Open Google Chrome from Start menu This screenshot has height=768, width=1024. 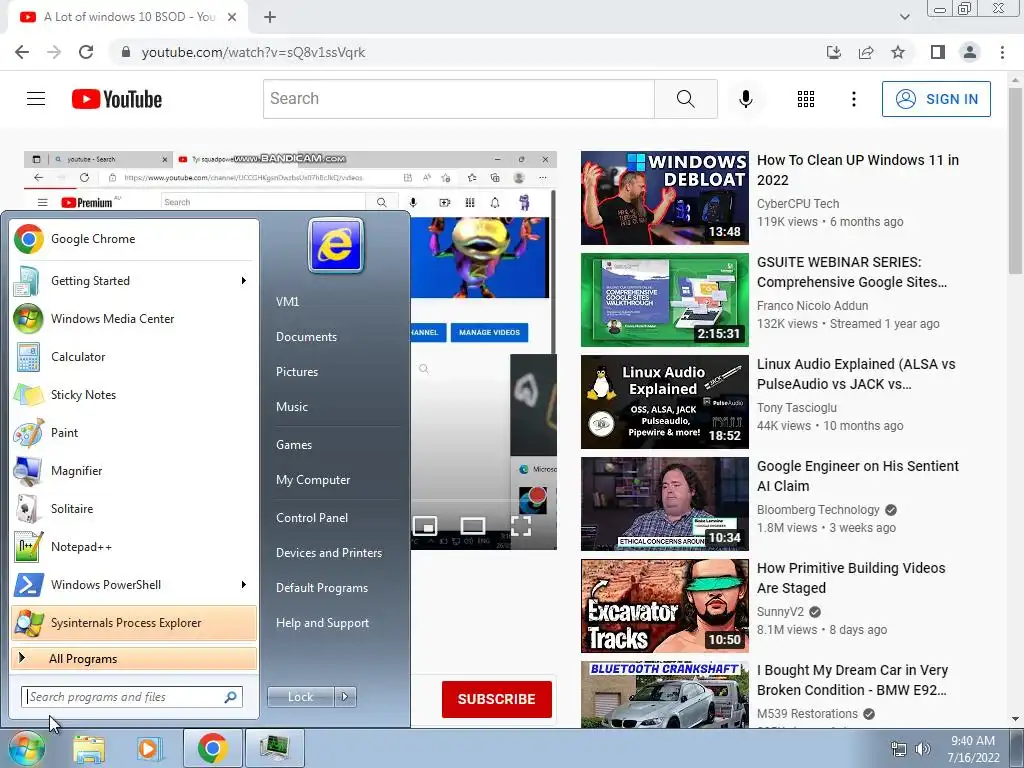pos(134,239)
